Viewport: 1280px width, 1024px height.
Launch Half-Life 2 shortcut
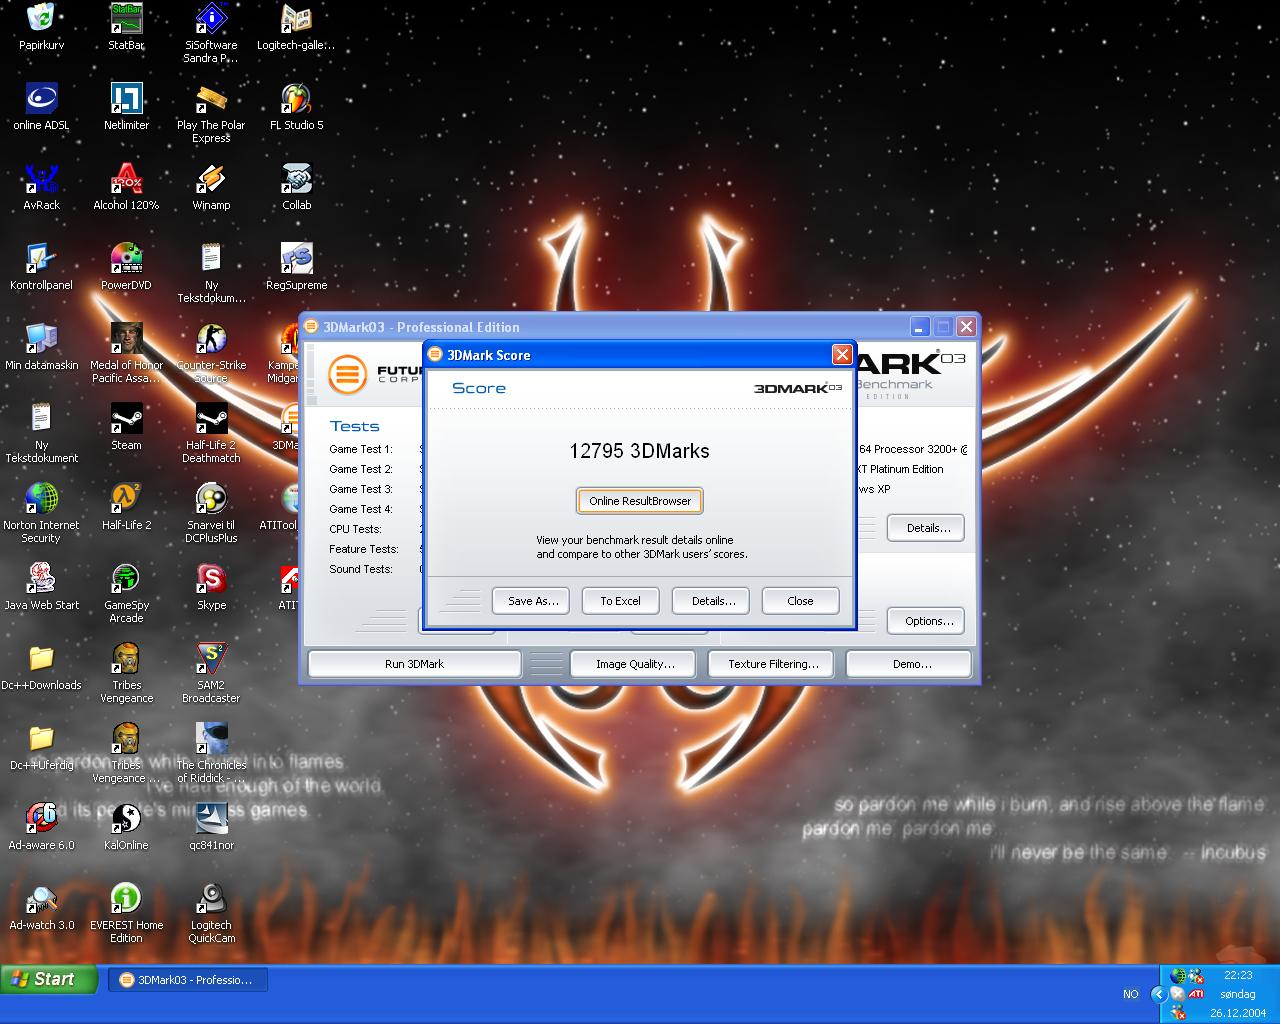point(126,506)
